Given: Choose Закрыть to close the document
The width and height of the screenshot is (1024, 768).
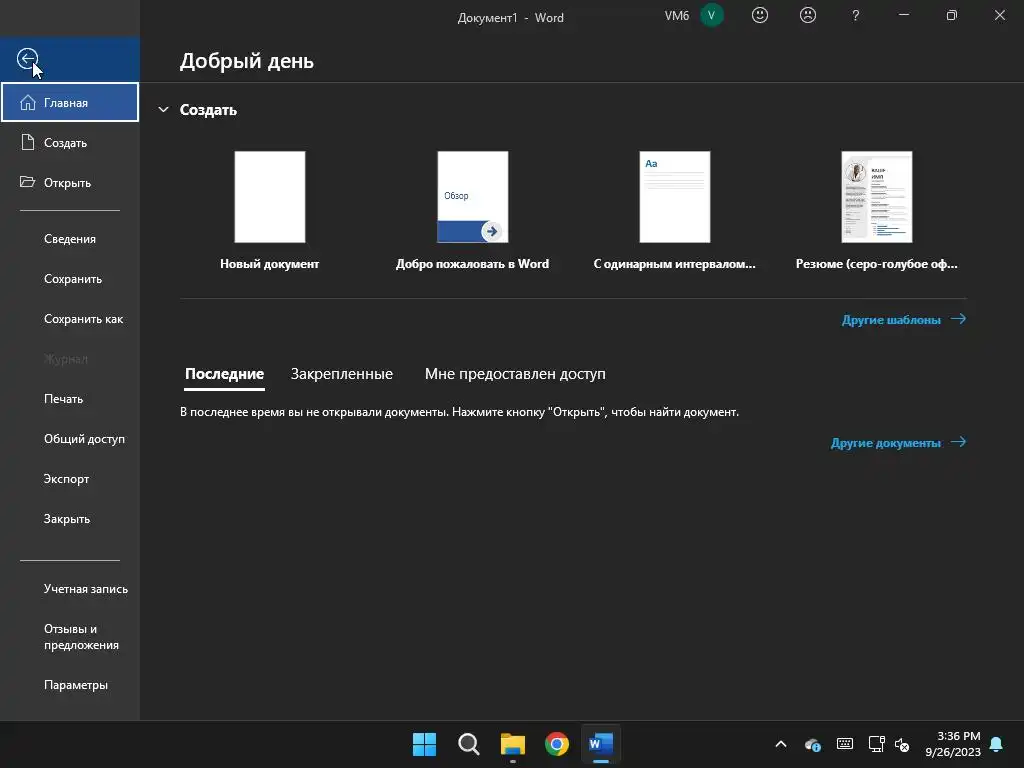Looking at the screenshot, I should [70, 519].
